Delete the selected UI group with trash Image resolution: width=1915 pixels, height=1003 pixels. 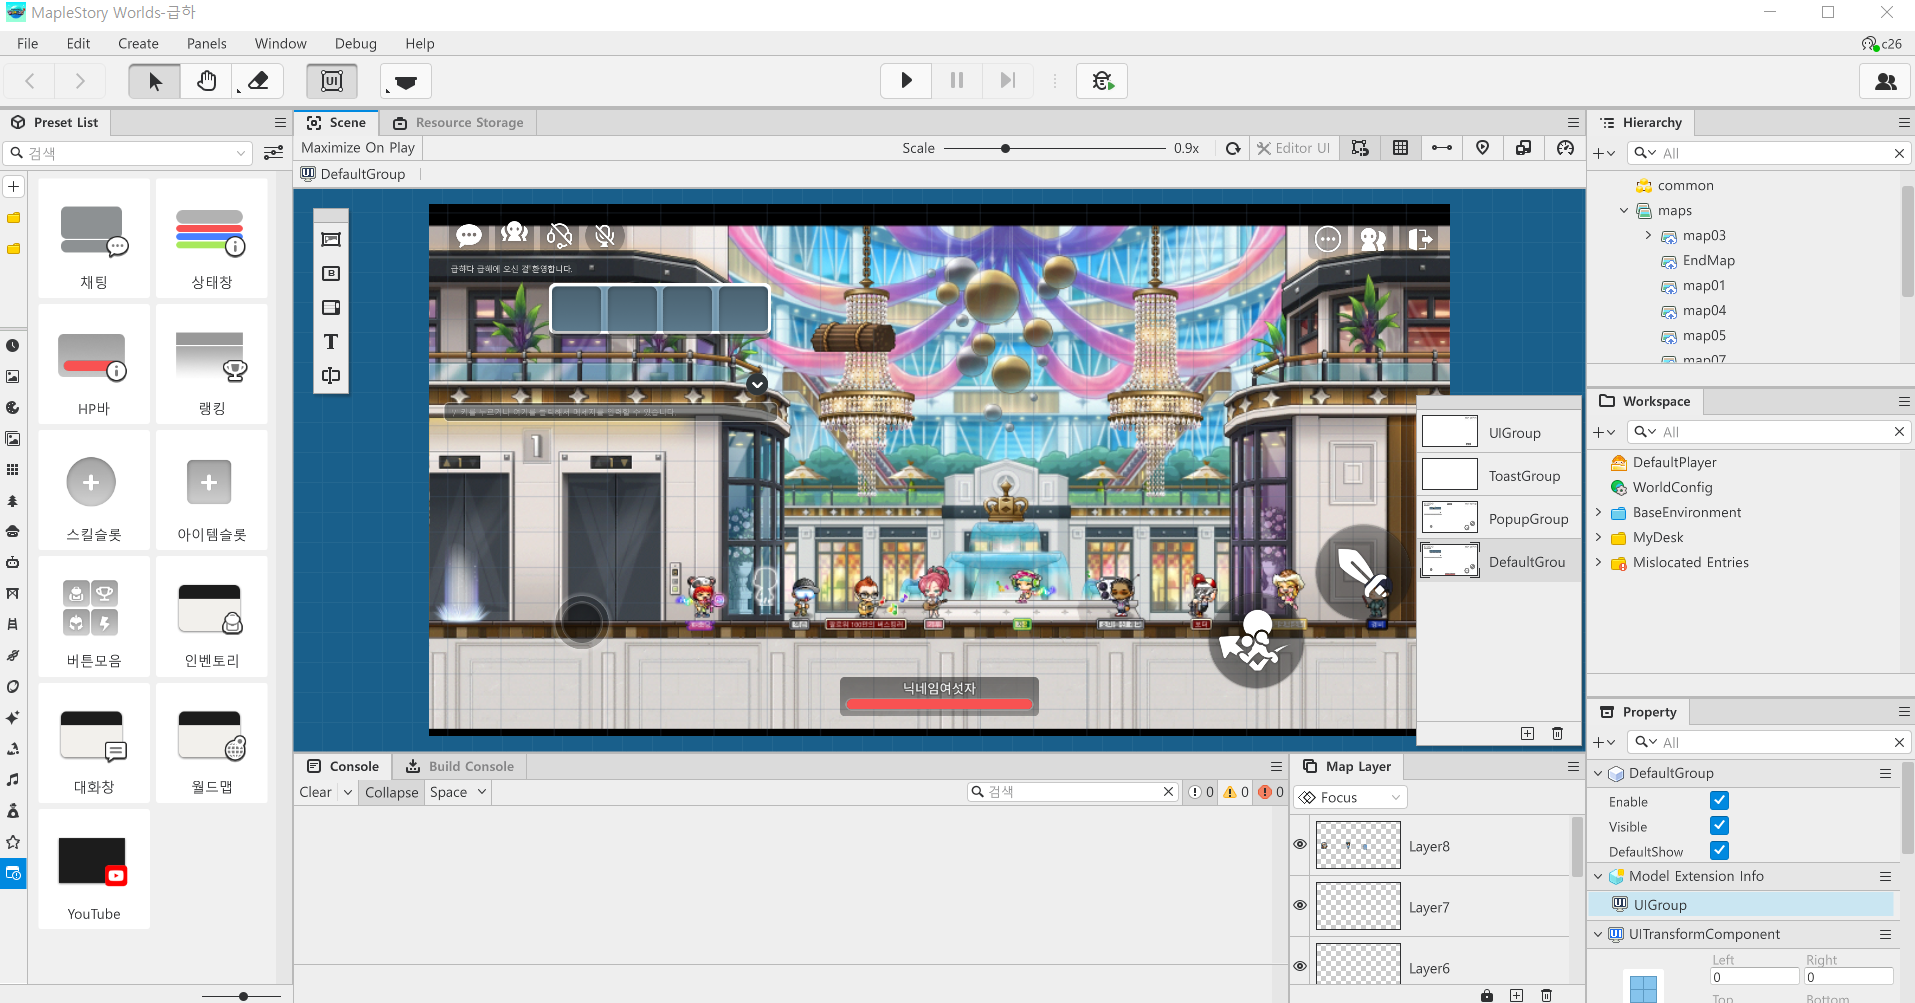1558,734
